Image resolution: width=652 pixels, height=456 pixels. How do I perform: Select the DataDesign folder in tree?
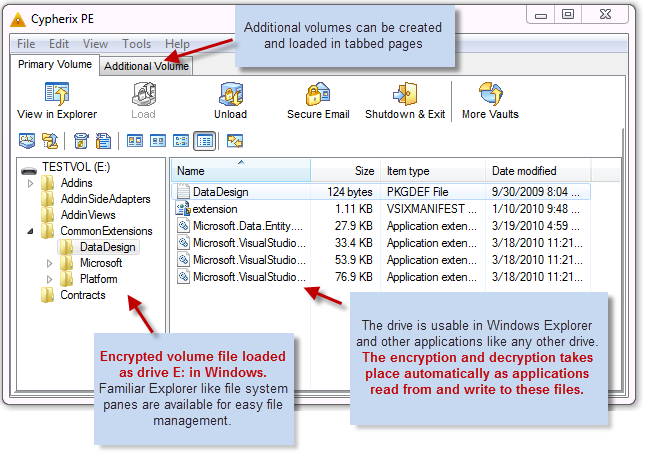pyautogui.click(x=107, y=247)
